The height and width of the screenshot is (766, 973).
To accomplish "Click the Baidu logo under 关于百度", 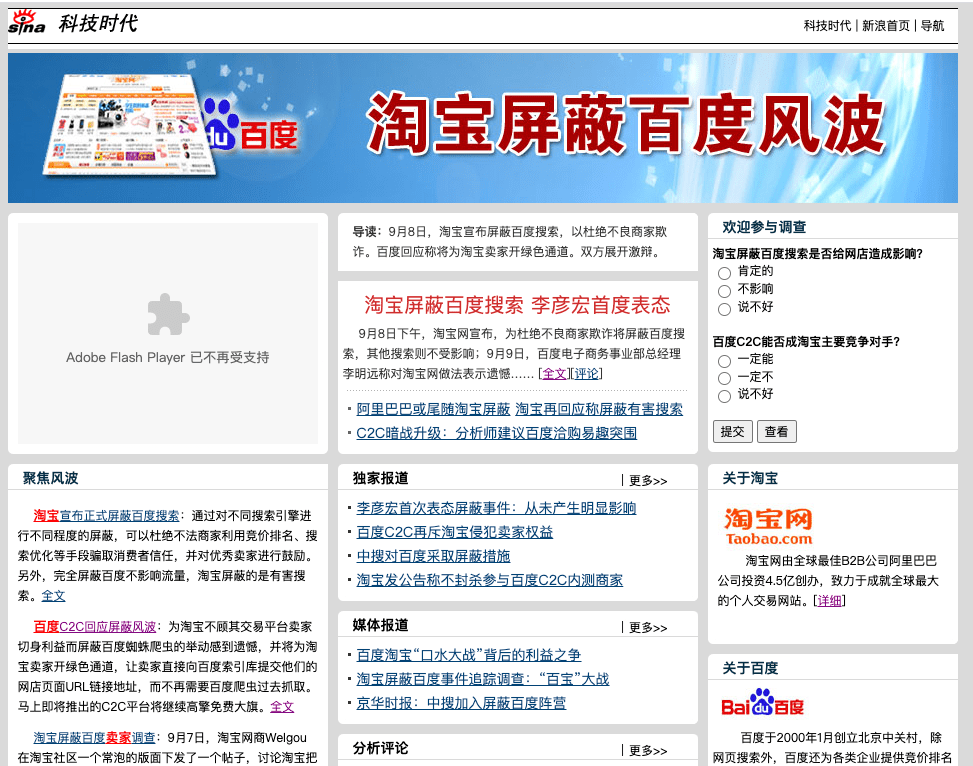I will pos(762,702).
